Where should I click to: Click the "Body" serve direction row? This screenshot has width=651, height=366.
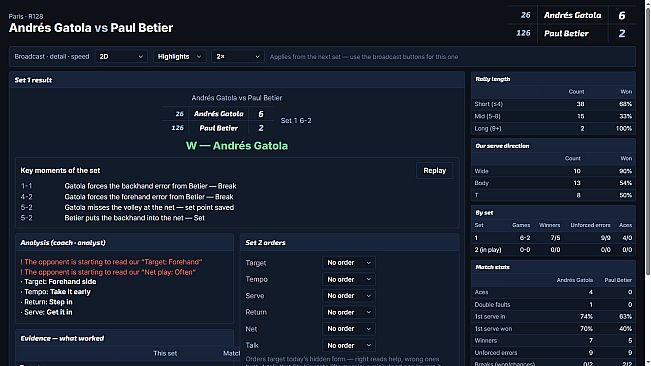click(553, 183)
